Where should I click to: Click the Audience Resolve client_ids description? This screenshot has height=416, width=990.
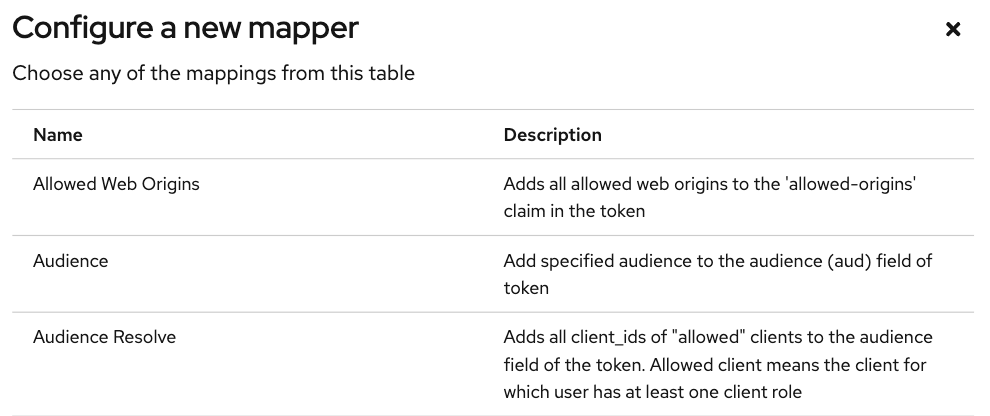718,365
